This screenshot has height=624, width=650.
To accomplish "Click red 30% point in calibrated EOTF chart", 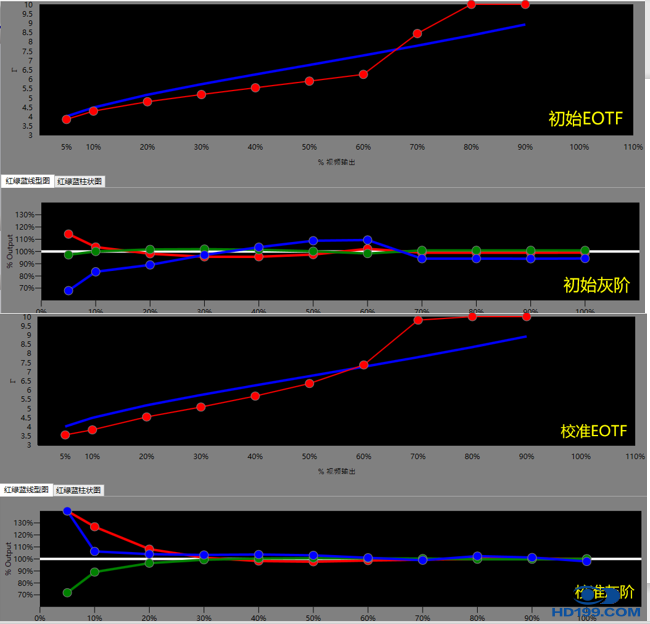I will [x=202, y=407].
